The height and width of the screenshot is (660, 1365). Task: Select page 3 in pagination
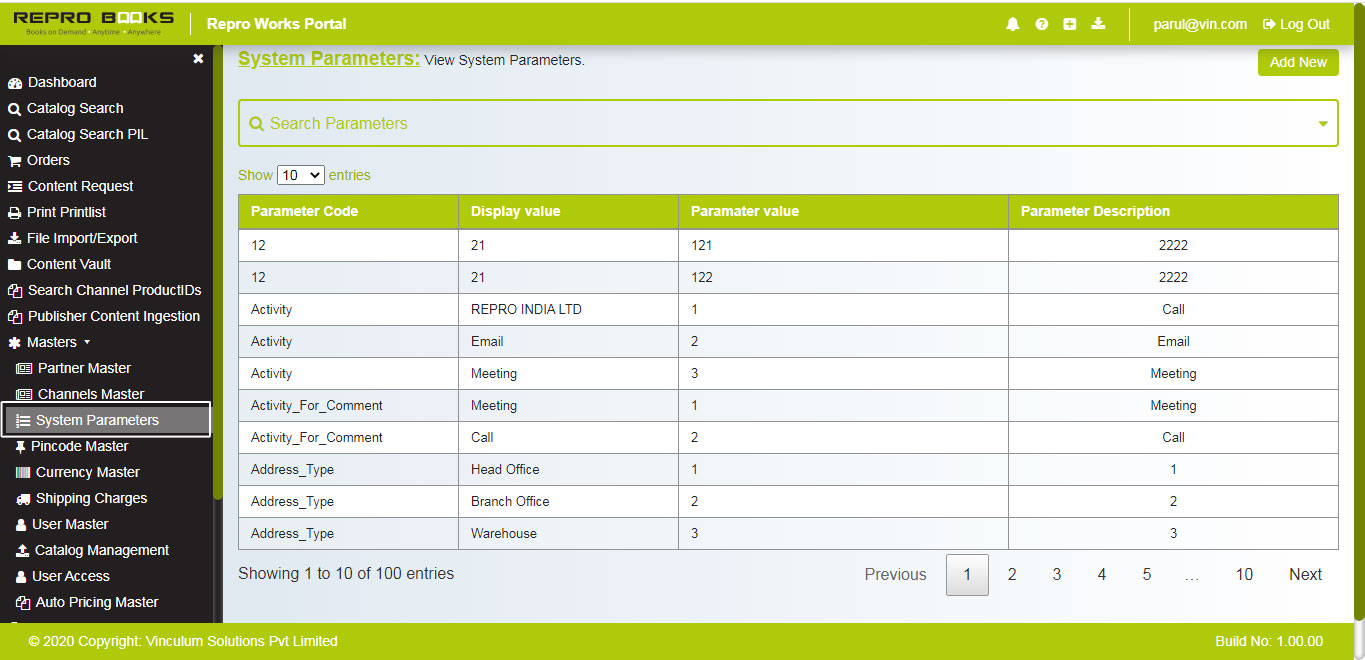pos(1056,574)
